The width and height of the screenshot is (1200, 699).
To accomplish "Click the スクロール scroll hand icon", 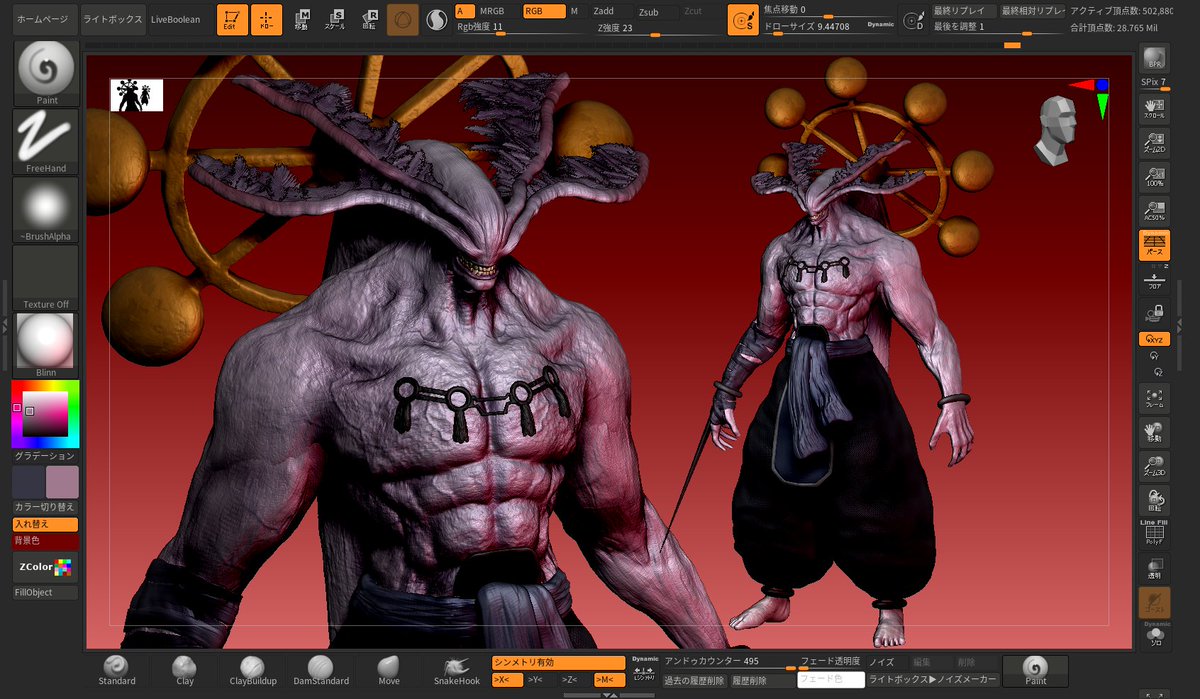I will (x=1155, y=109).
